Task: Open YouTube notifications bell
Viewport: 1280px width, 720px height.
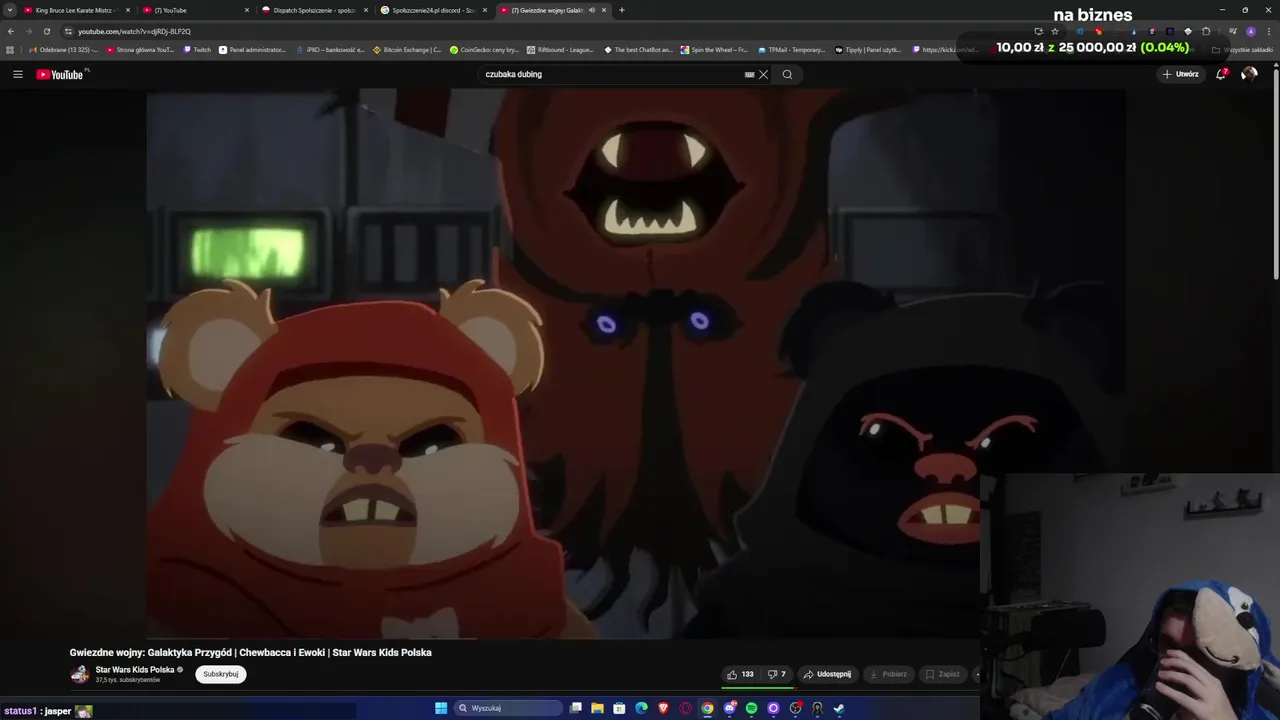Action: 1221,74
